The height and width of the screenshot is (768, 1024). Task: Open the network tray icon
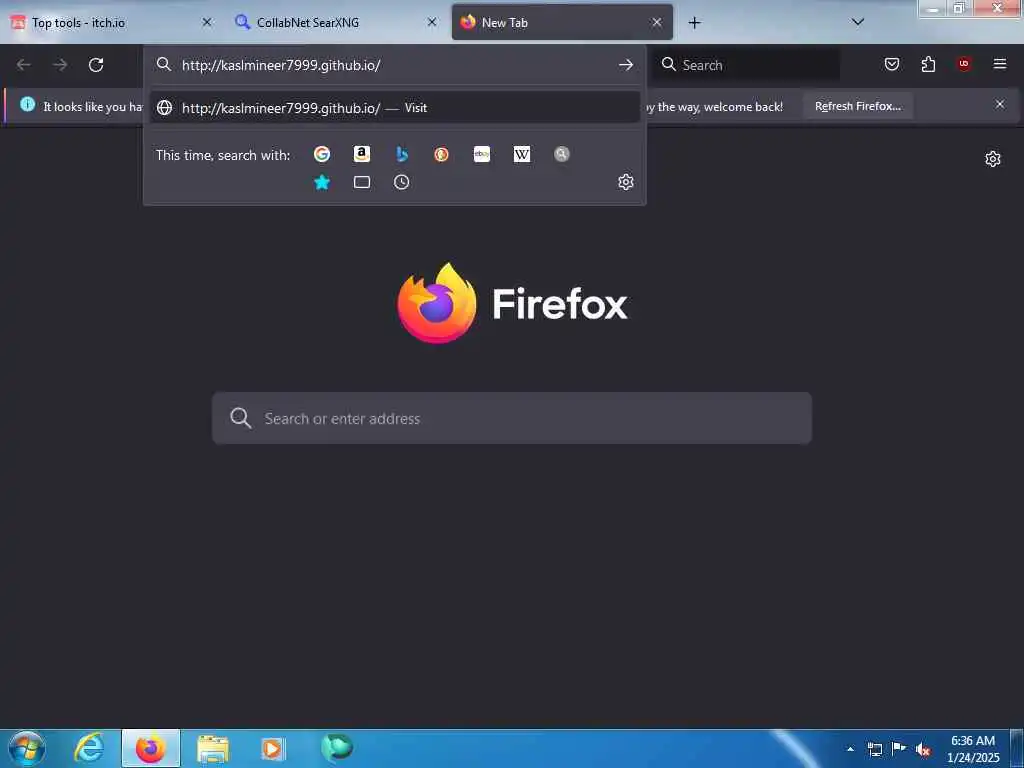point(874,749)
